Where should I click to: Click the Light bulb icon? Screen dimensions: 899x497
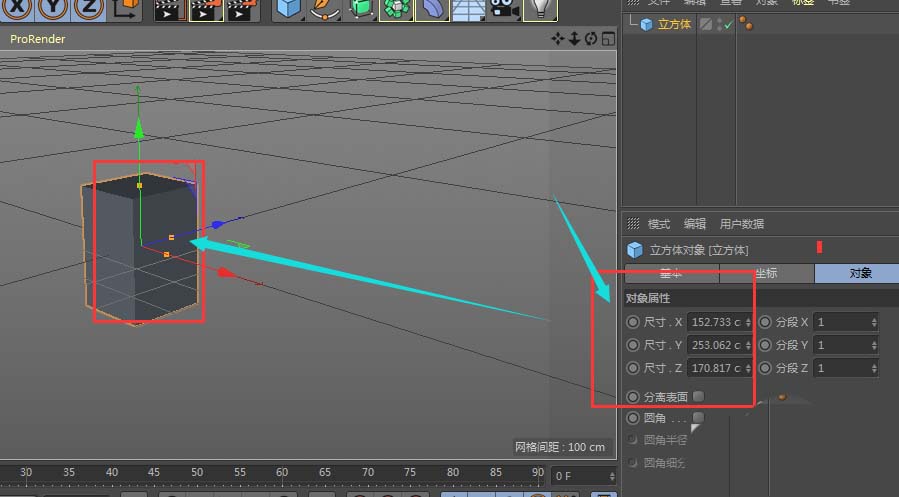[x=540, y=9]
